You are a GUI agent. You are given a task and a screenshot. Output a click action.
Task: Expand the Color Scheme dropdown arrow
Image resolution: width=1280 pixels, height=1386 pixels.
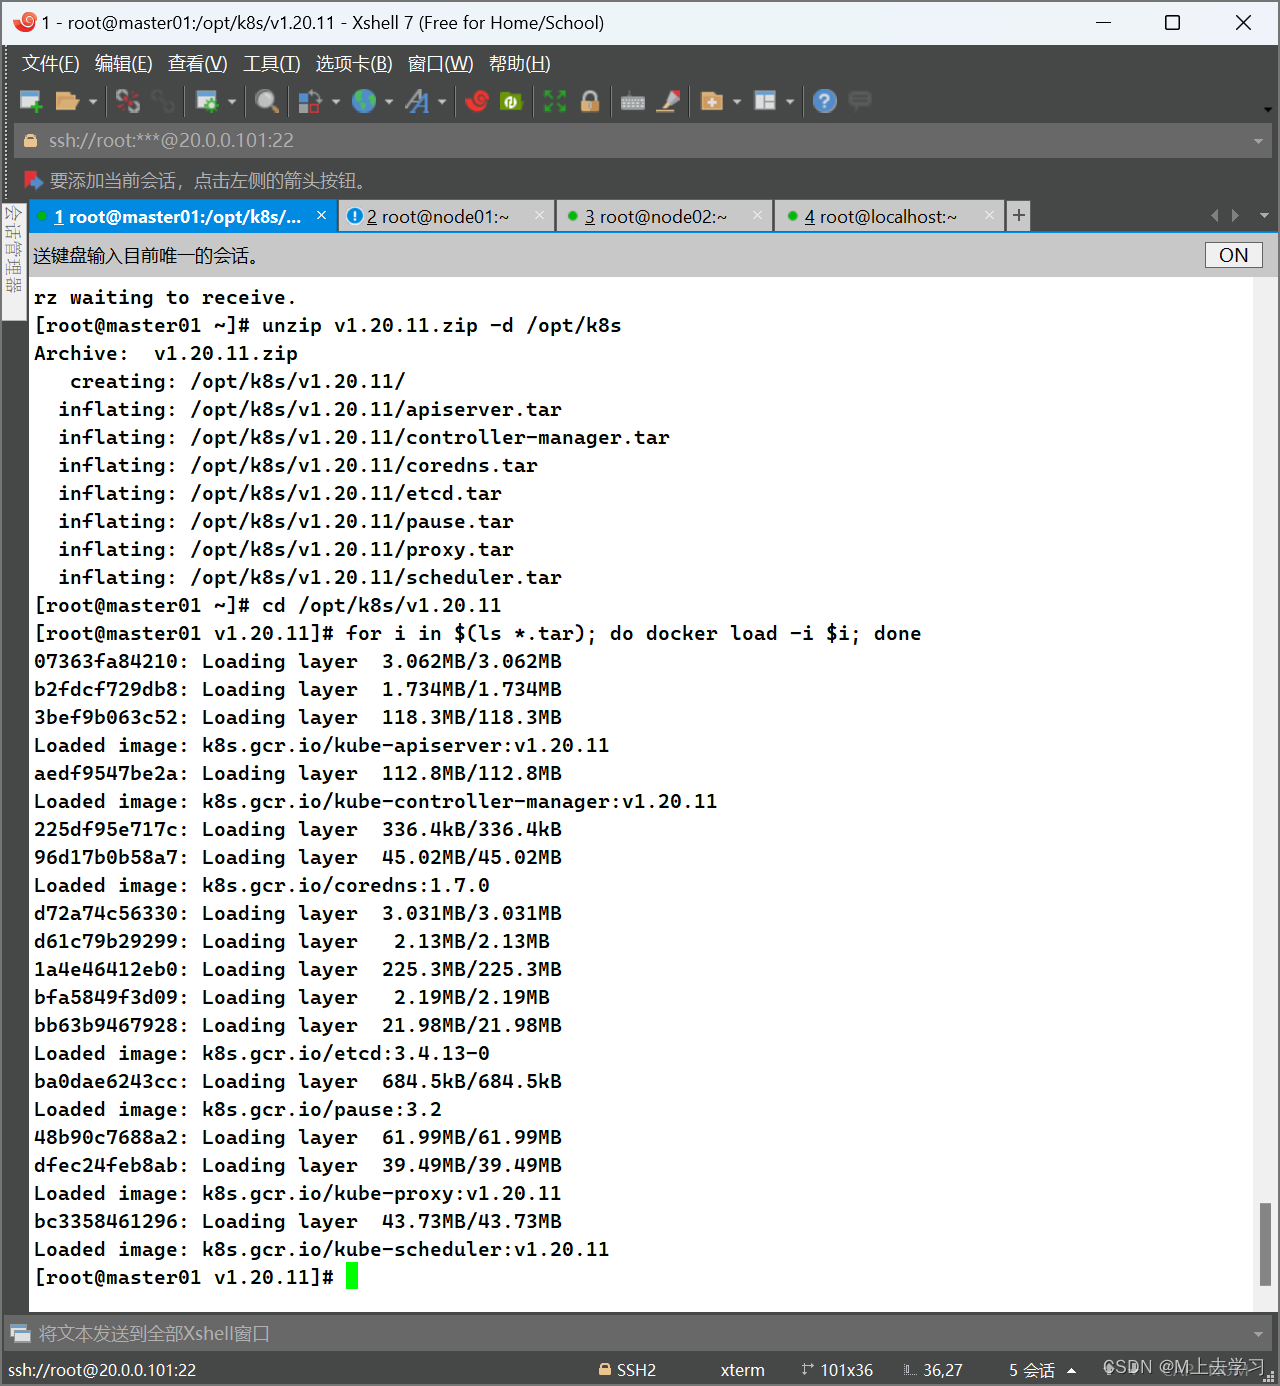pyautogui.click(x=335, y=101)
